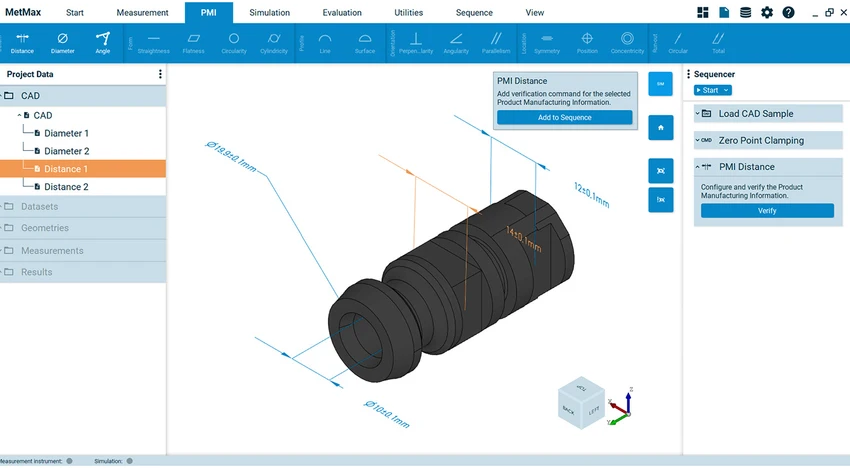Expand the Geometries section

83,228
